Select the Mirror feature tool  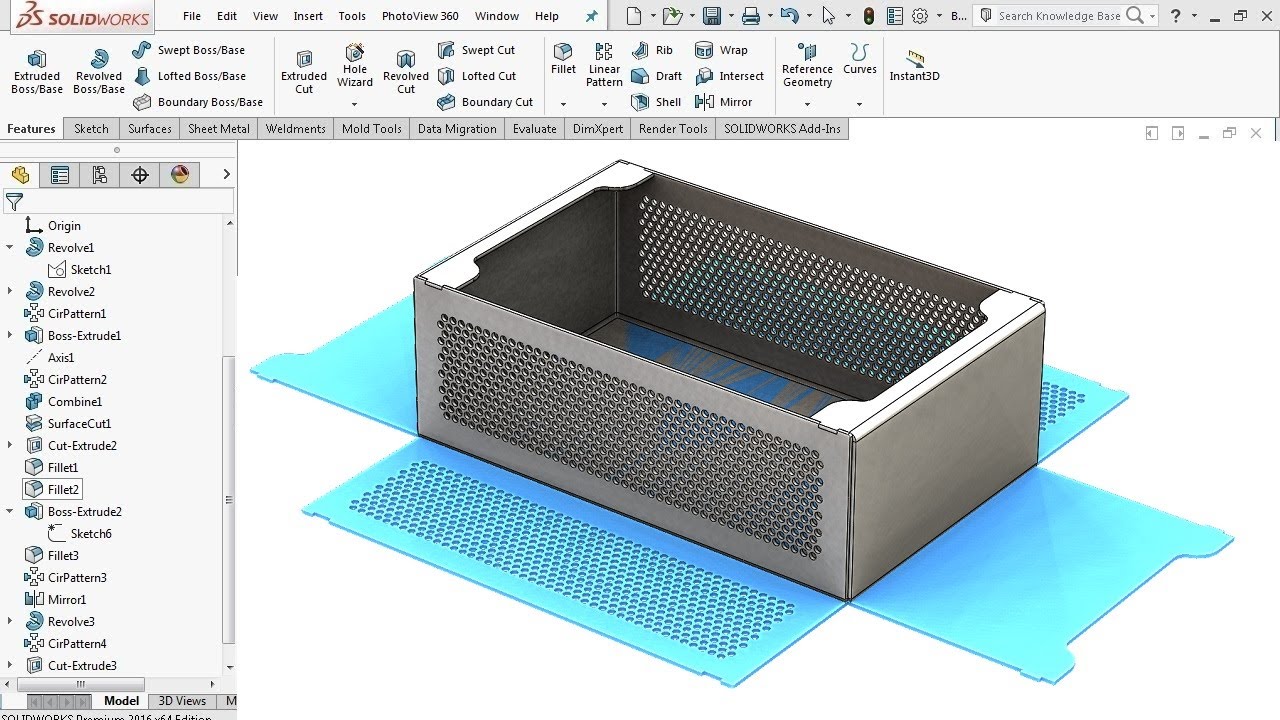[723, 102]
